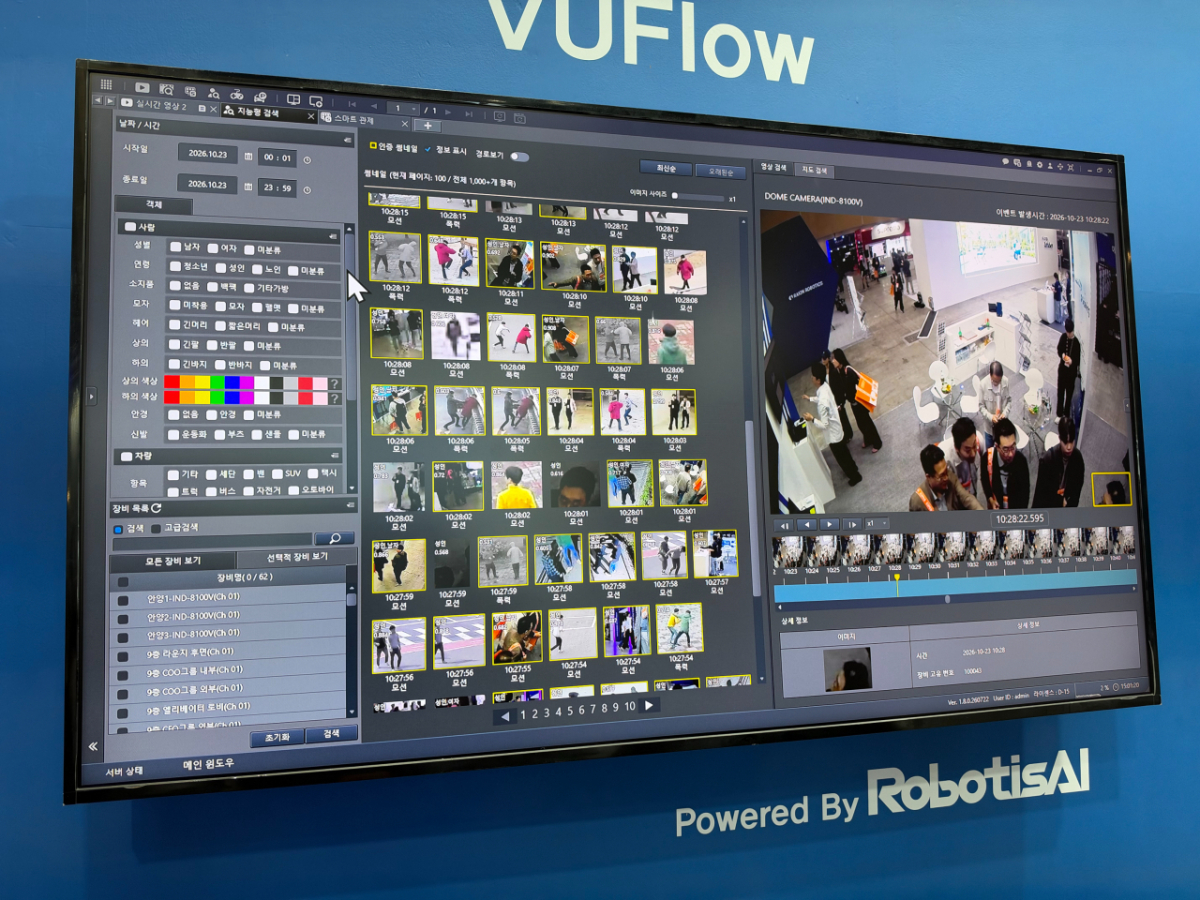This screenshot has height=900, width=1200.
Task: Add a new tab with plus button
Action: click(x=427, y=125)
